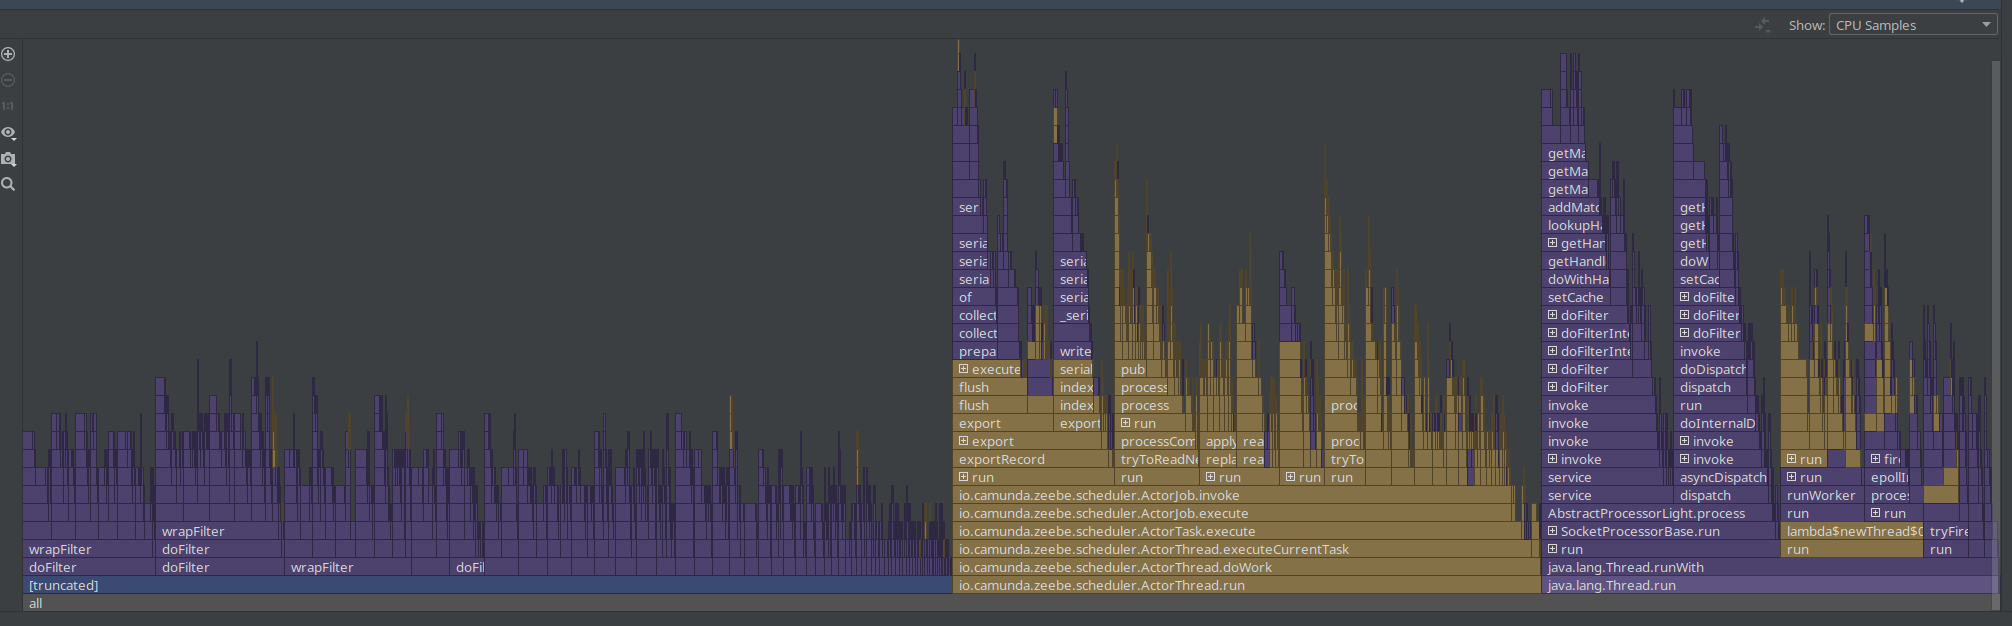Select the prepa frame
The height and width of the screenshot is (626, 2012).
pos(977,351)
